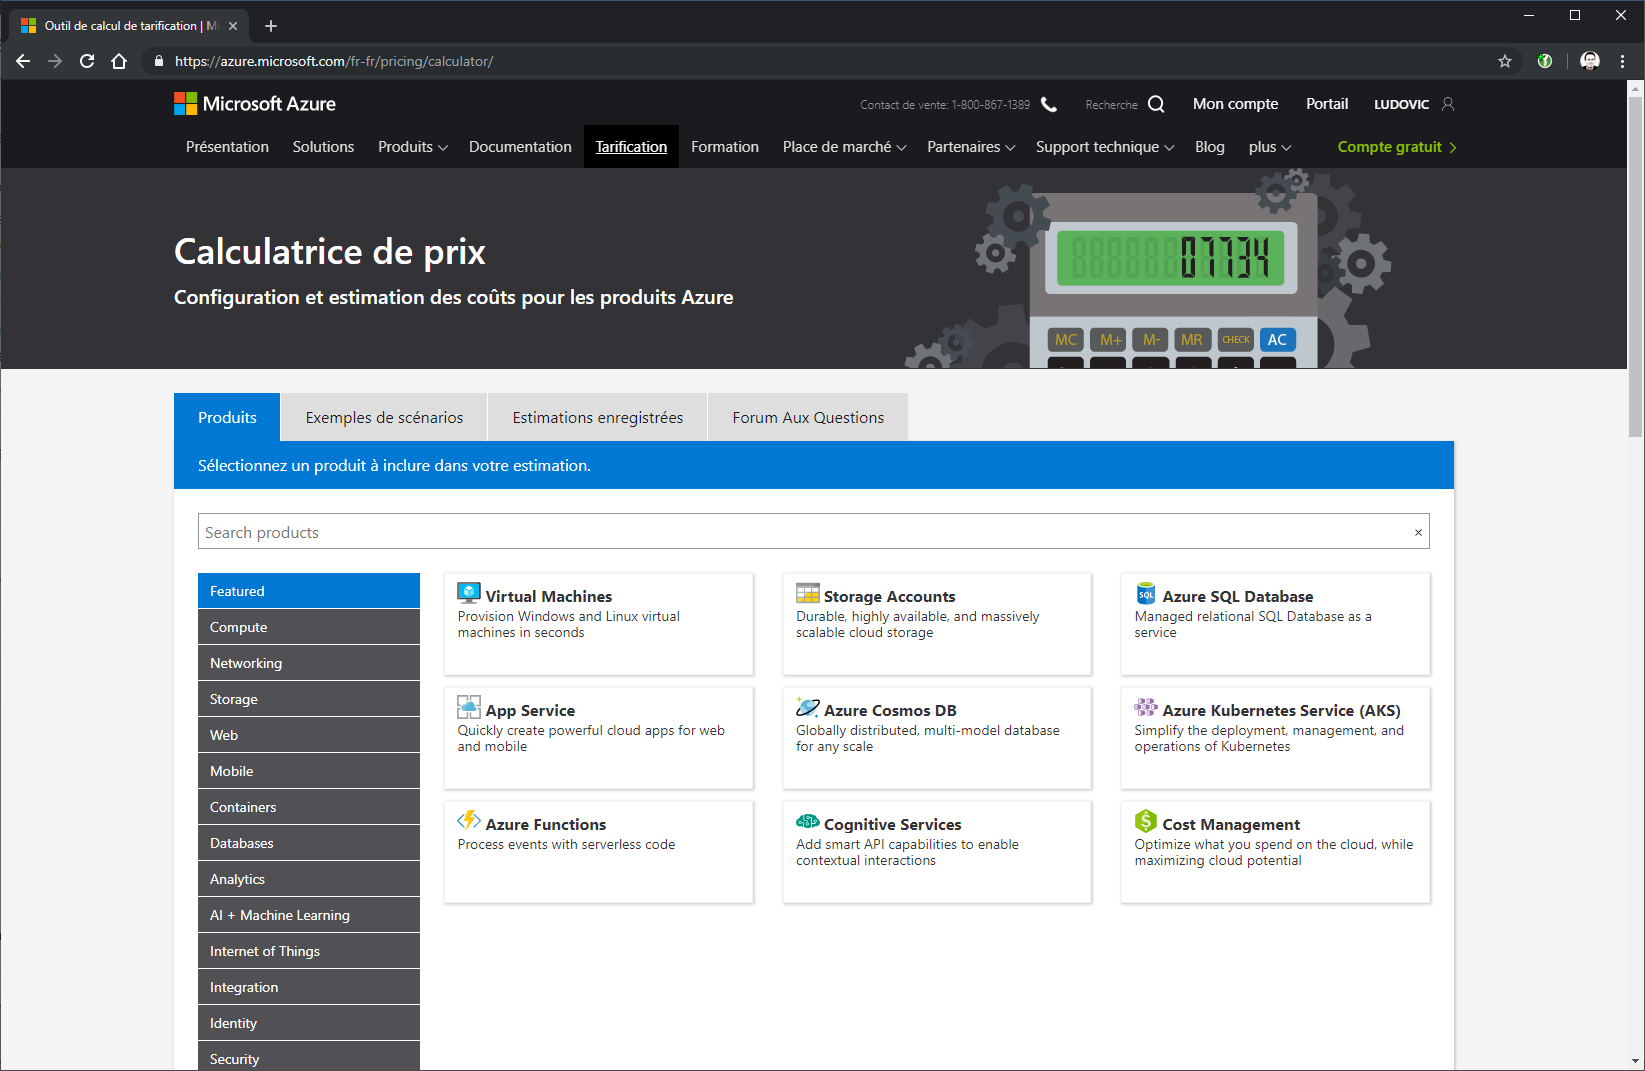Open Mon compte link
This screenshot has height=1071, width=1645.
[1235, 104]
